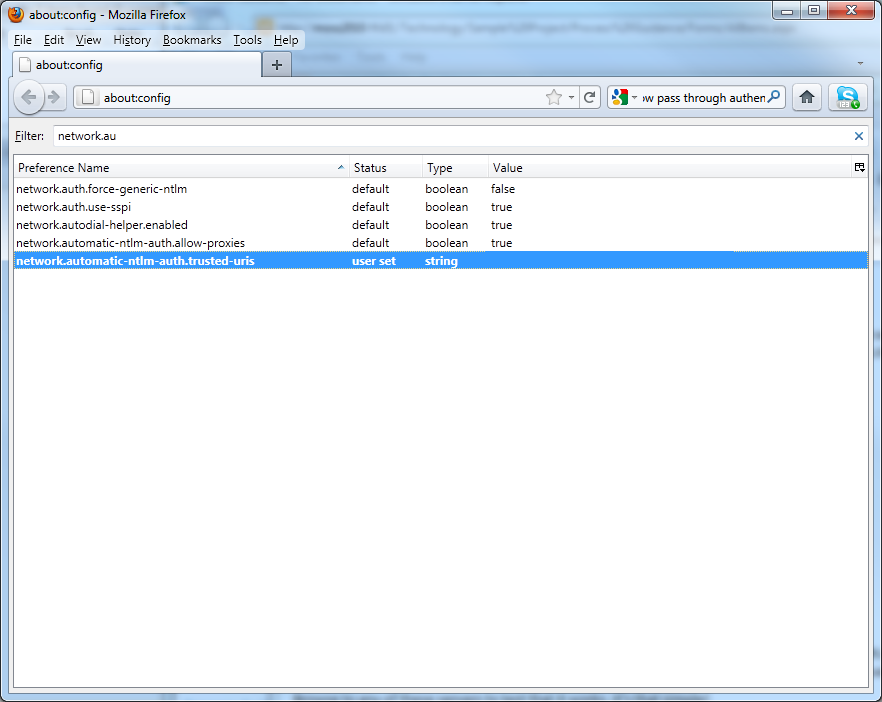
Task: Bookmark this page with the star icon
Action: [x=553, y=97]
